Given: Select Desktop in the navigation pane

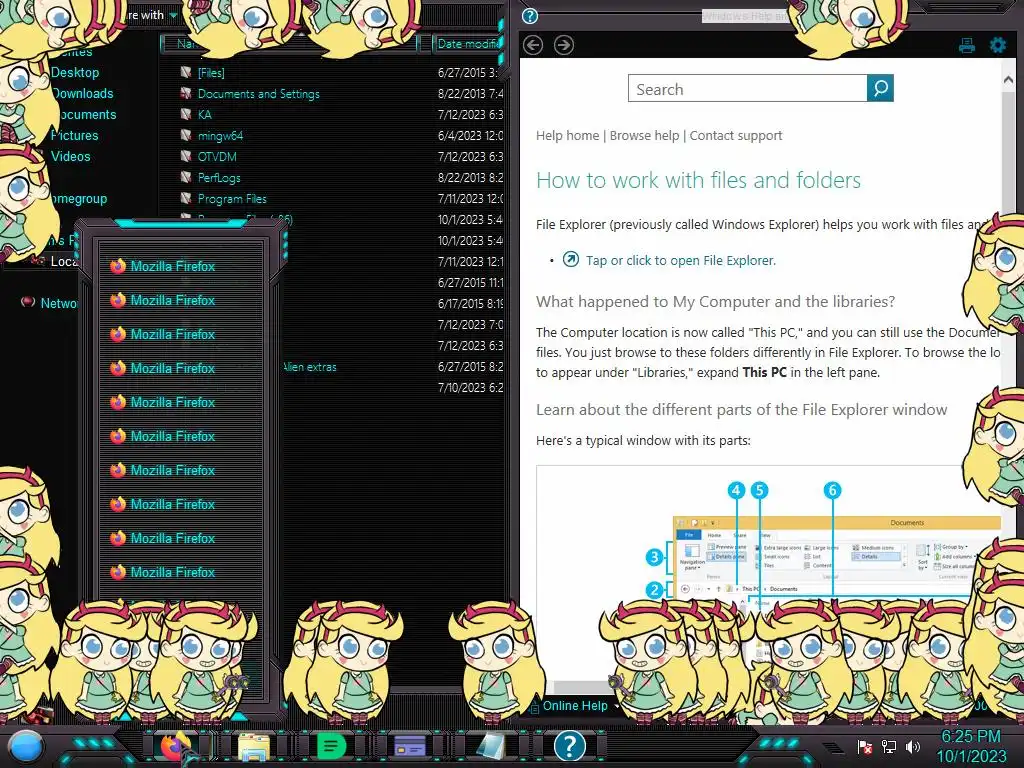Looking at the screenshot, I should click(x=75, y=72).
